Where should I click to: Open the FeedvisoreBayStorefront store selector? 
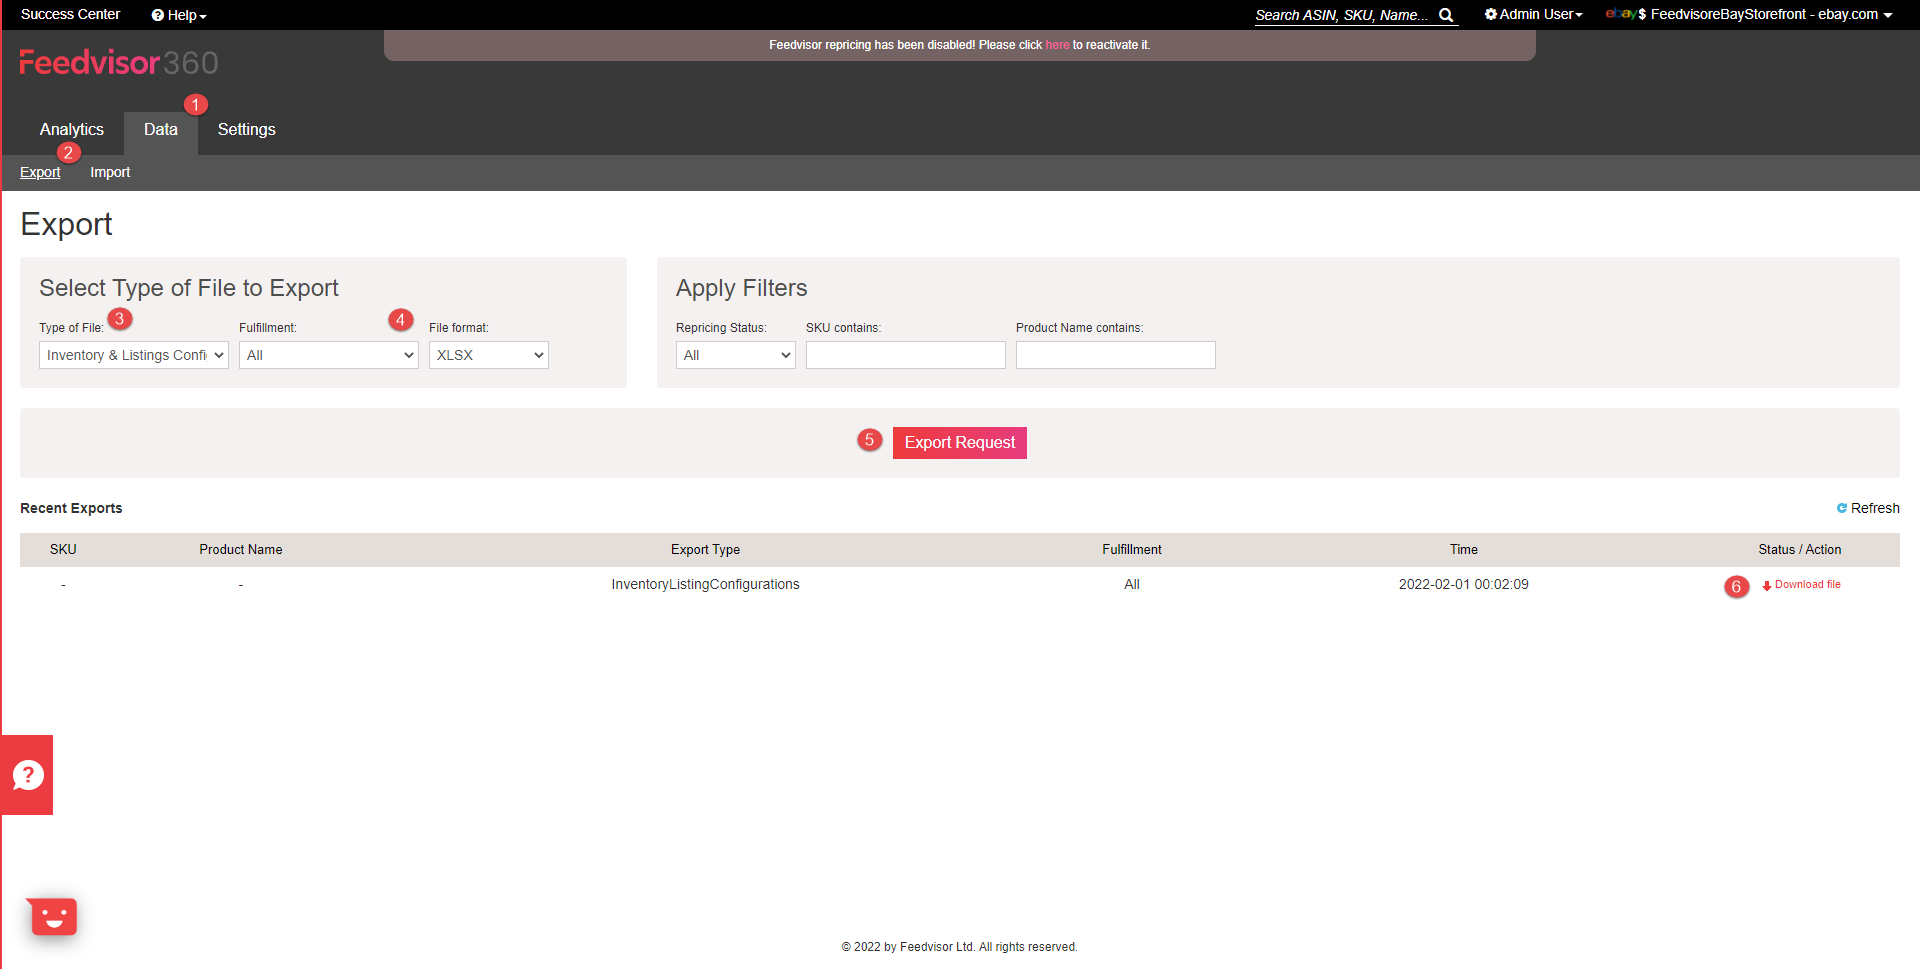tap(1749, 14)
